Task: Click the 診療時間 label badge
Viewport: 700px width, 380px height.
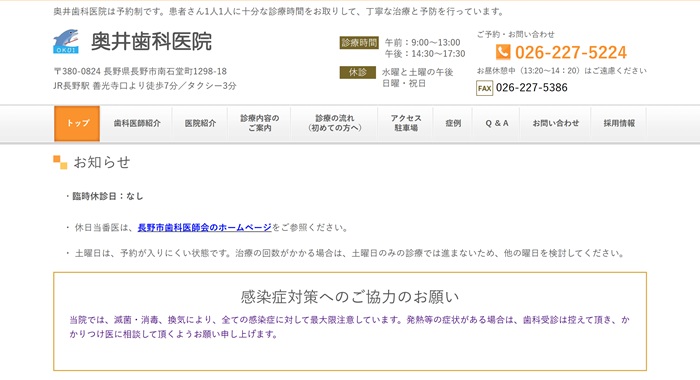Action: coord(359,43)
